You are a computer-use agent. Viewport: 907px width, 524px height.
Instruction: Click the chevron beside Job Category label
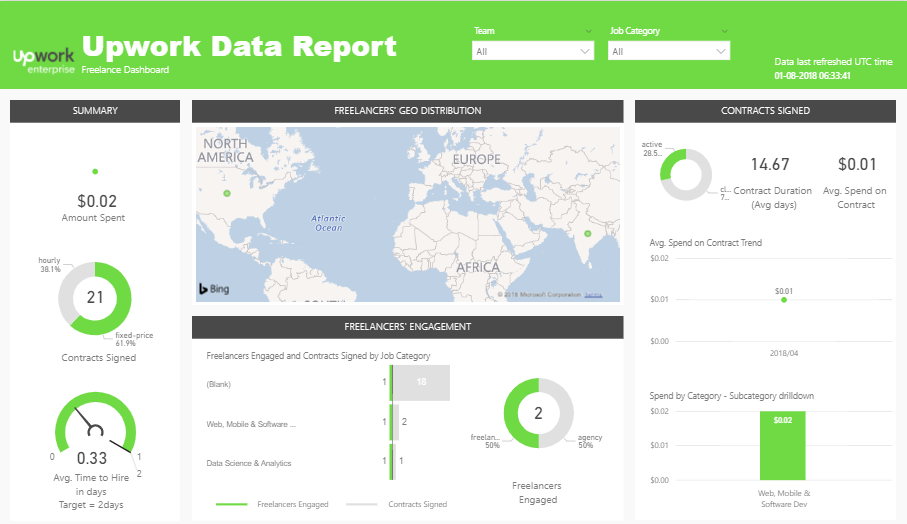click(725, 31)
